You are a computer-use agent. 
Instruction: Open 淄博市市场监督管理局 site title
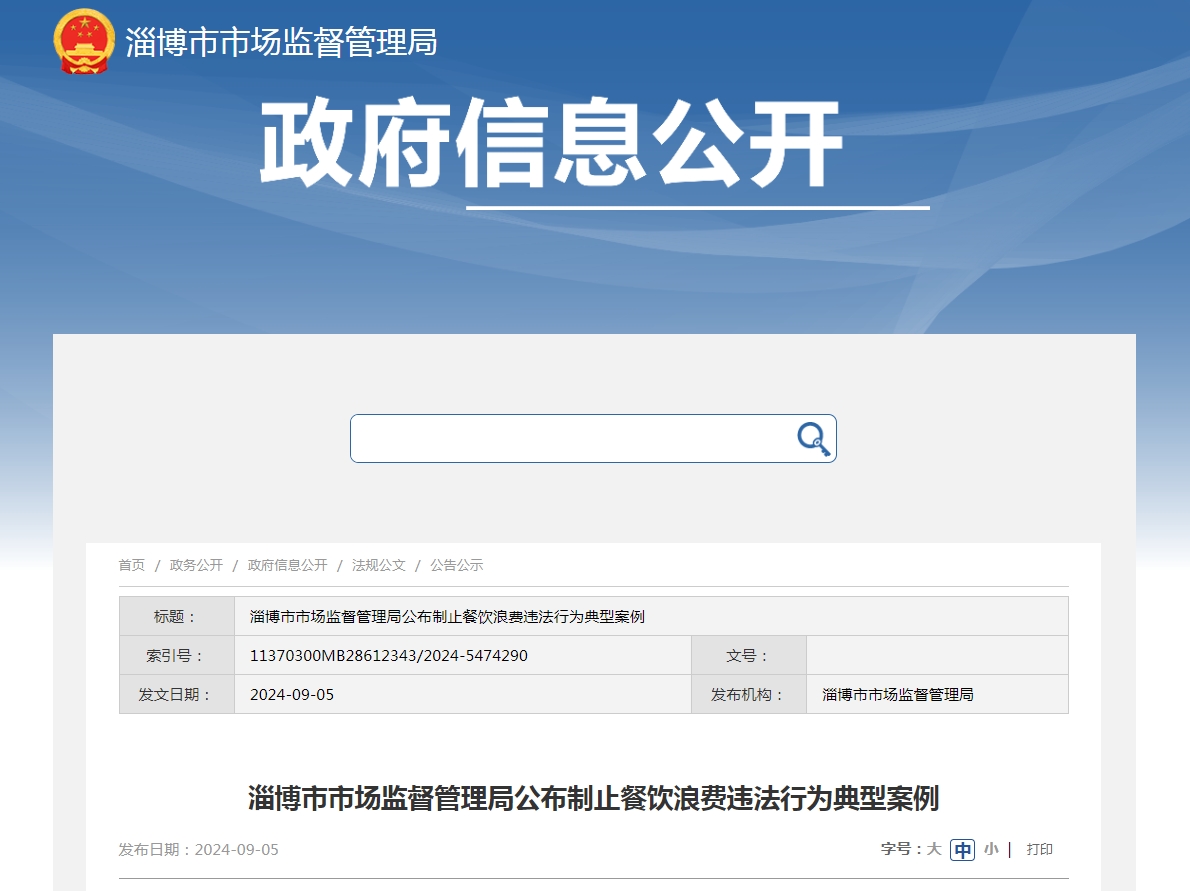[x=282, y=43]
